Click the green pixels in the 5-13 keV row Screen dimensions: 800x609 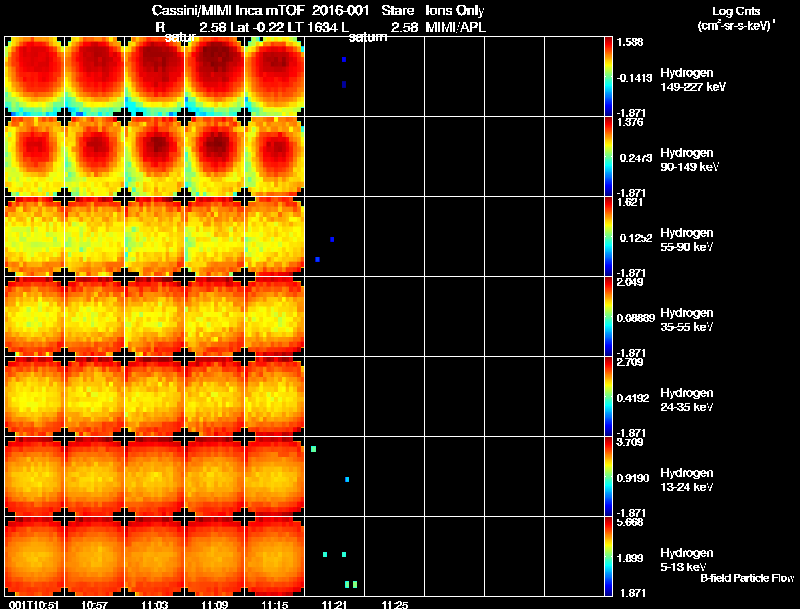click(x=350, y=584)
